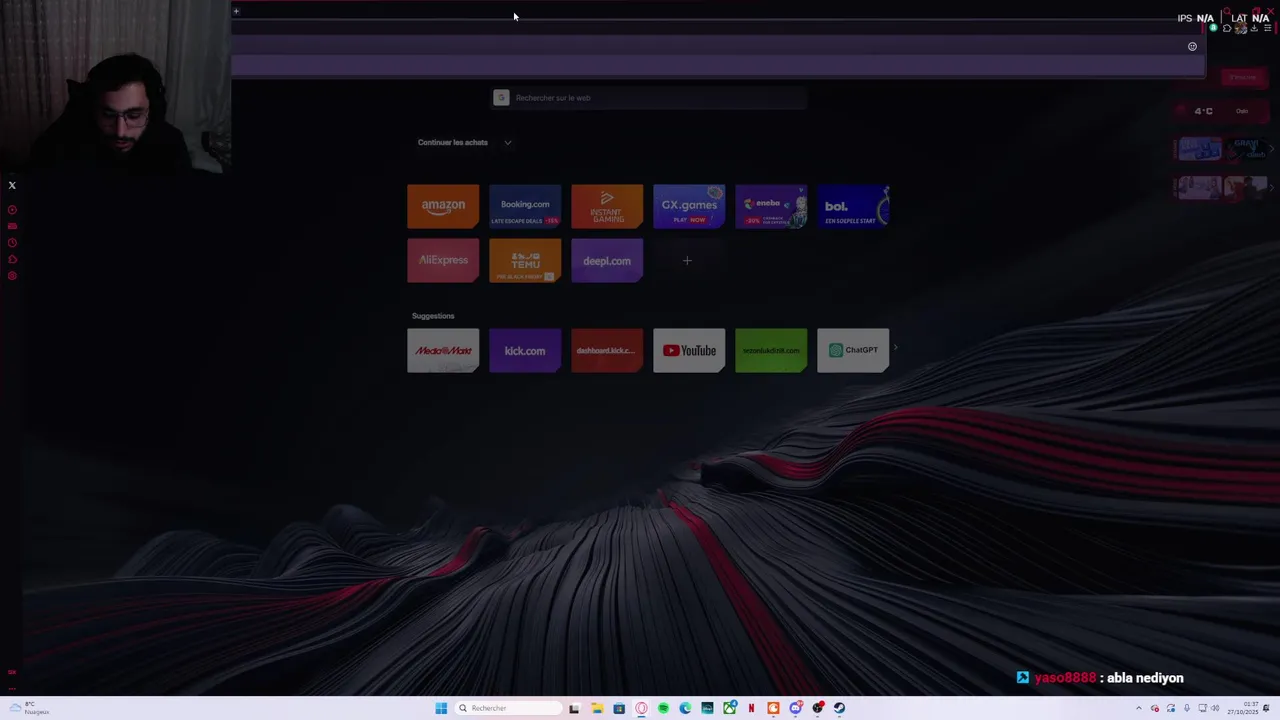This screenshot has height=720, width=1280.
Task: Open Steam from the taskbar
Action: point(839,708)
